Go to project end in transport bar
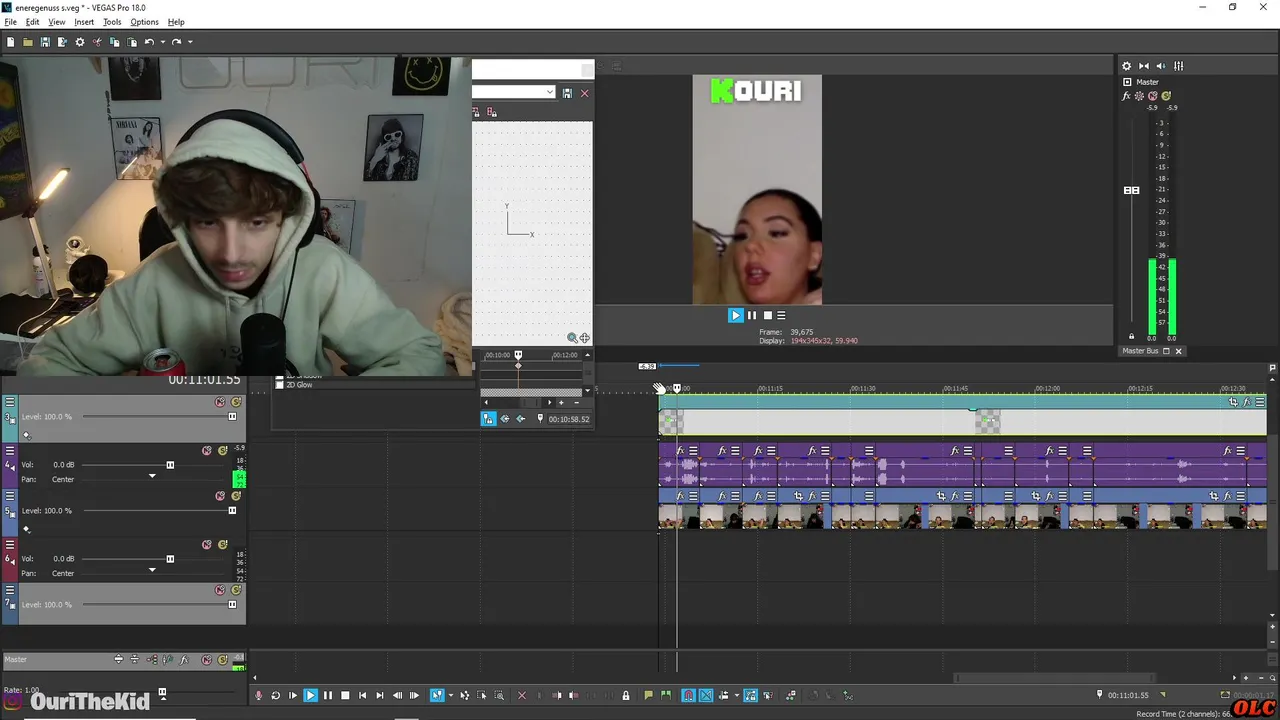Image resolution: width=1280 pixels, height=720 pixels. [x=380, y=695]
